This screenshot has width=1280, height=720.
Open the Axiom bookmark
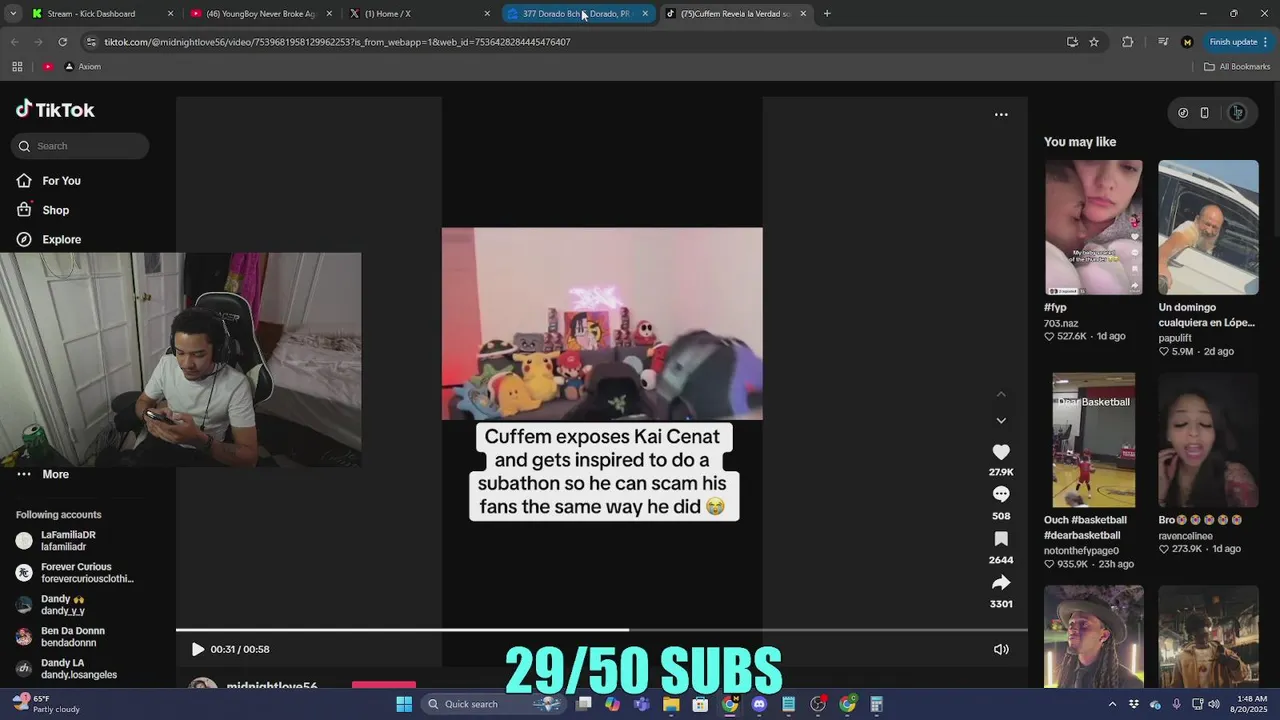click(x=82, y=67)
